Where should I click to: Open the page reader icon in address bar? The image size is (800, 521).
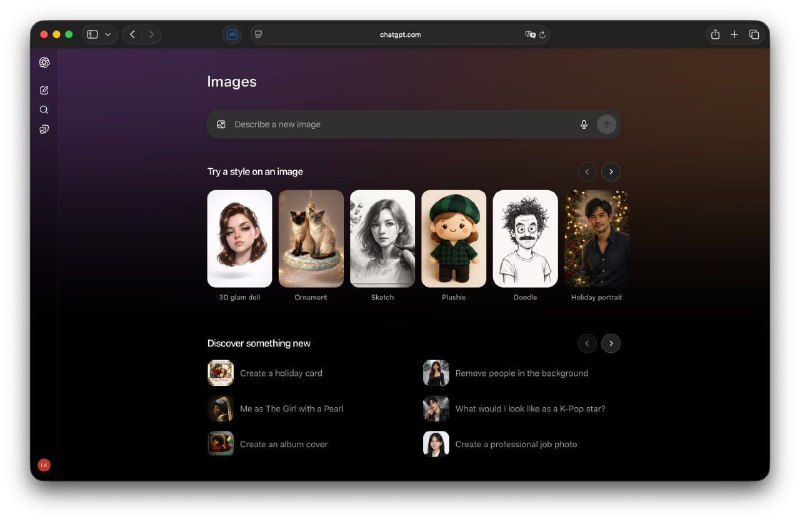pyautogui.click(x=259, y=34)
